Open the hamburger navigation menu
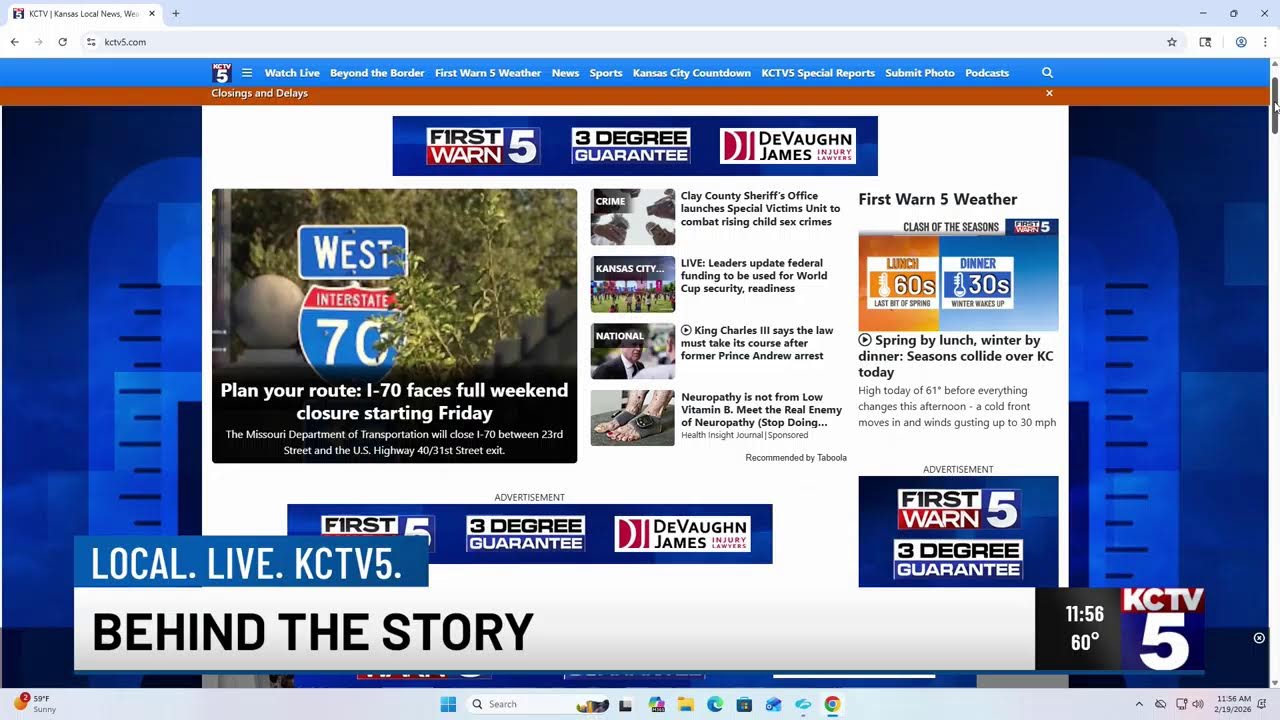 [x=247, y=73]
